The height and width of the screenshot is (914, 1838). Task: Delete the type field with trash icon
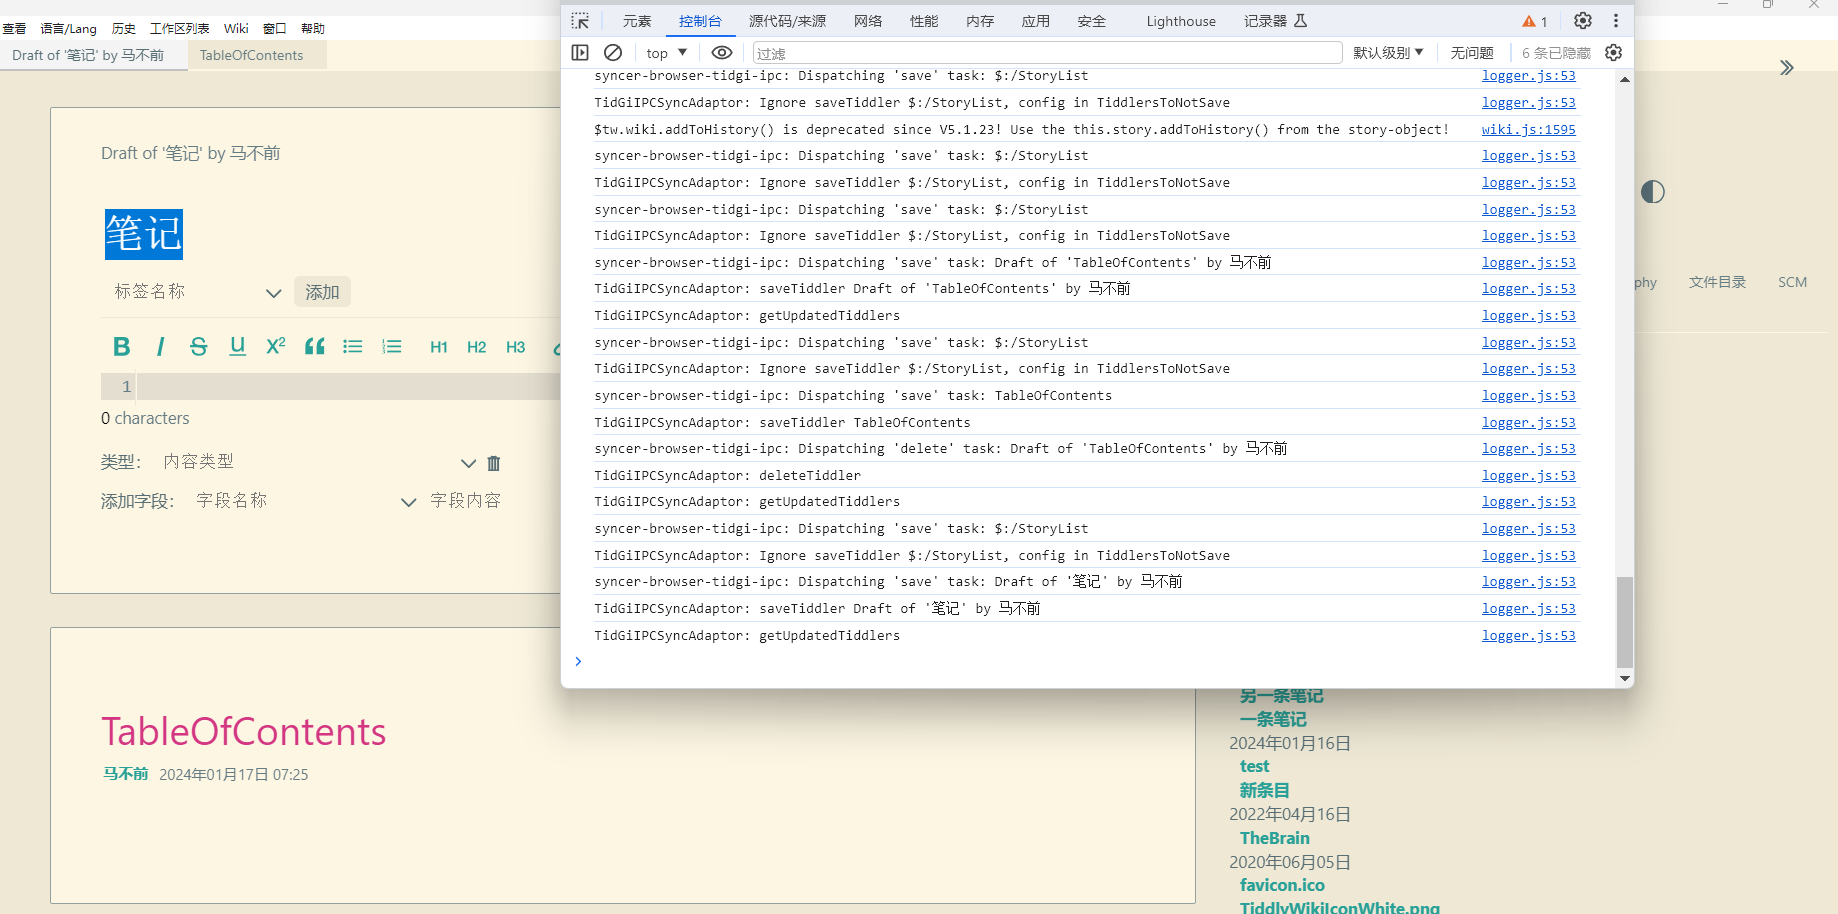(494, 463)
